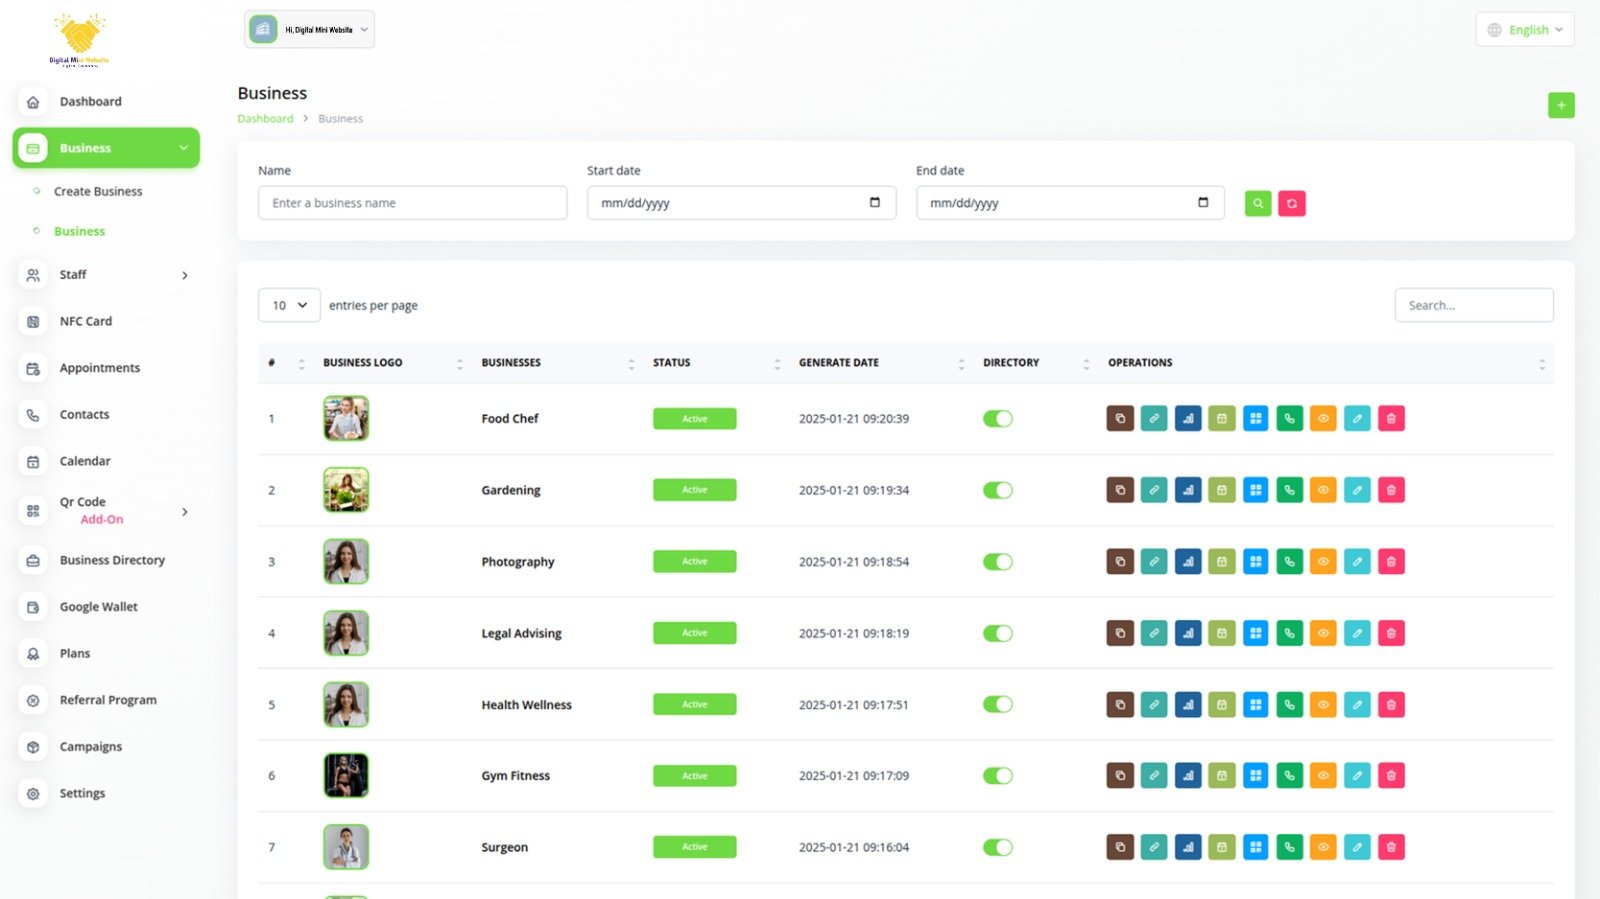
Task: Copy link for Food Chef business
Action: point(1154,418)
